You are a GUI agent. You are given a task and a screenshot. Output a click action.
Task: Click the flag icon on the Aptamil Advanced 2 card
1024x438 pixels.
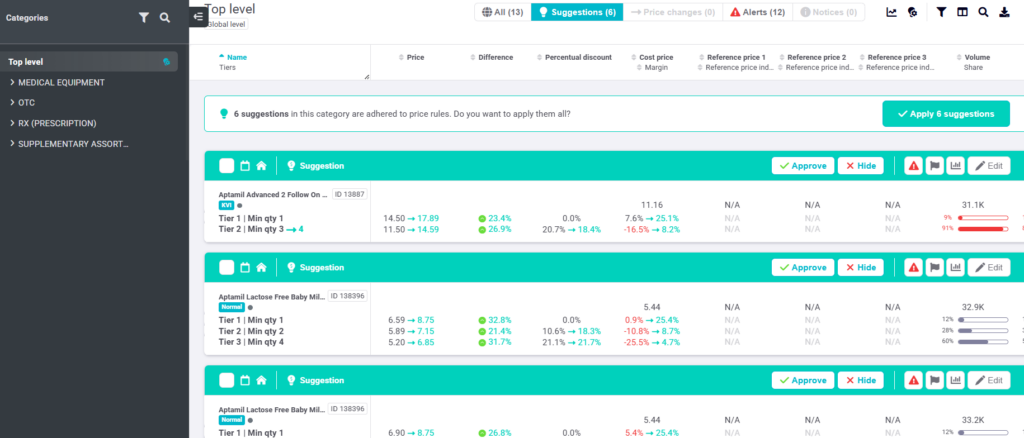pos(935,166)
